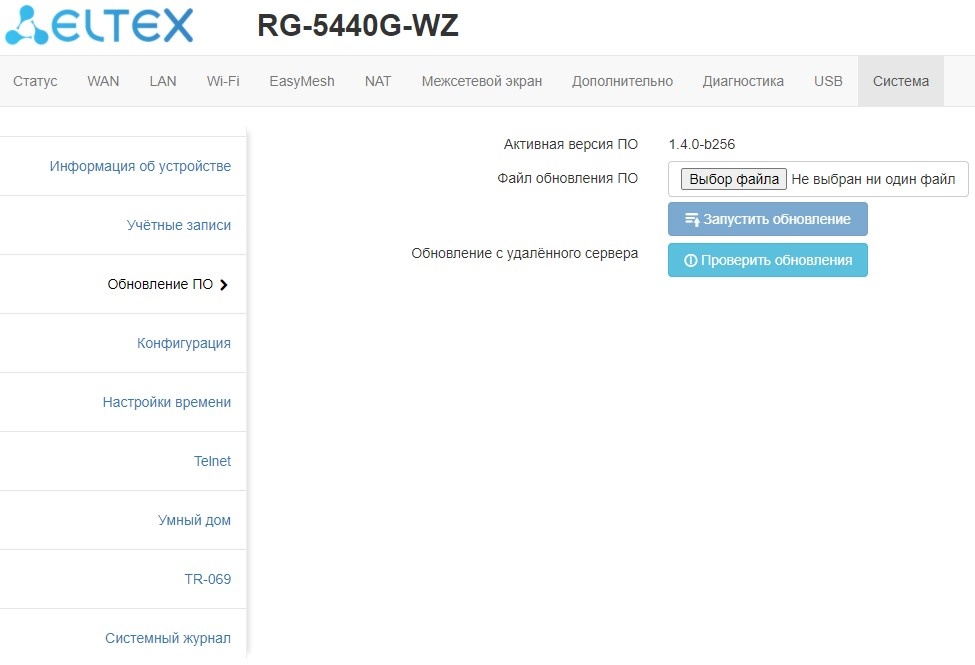This screenshot has width=975, height=665.
Task: Click the Активная версия ПО label
Action: [571, 144]
